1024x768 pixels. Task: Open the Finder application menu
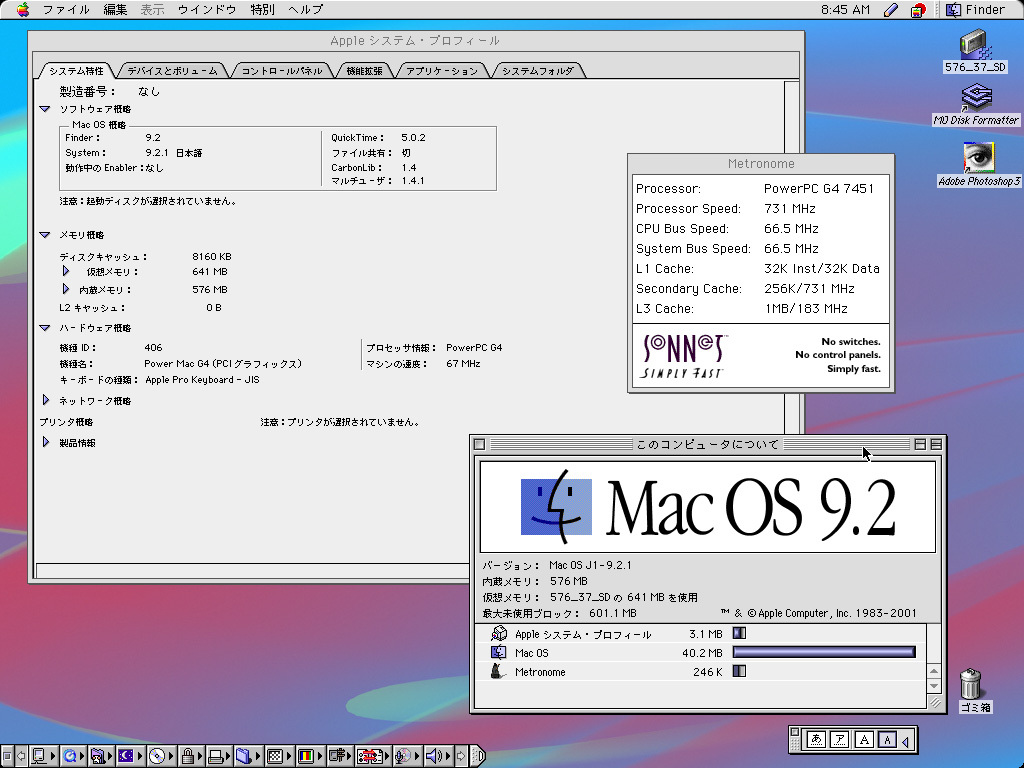tap(976, 10)
